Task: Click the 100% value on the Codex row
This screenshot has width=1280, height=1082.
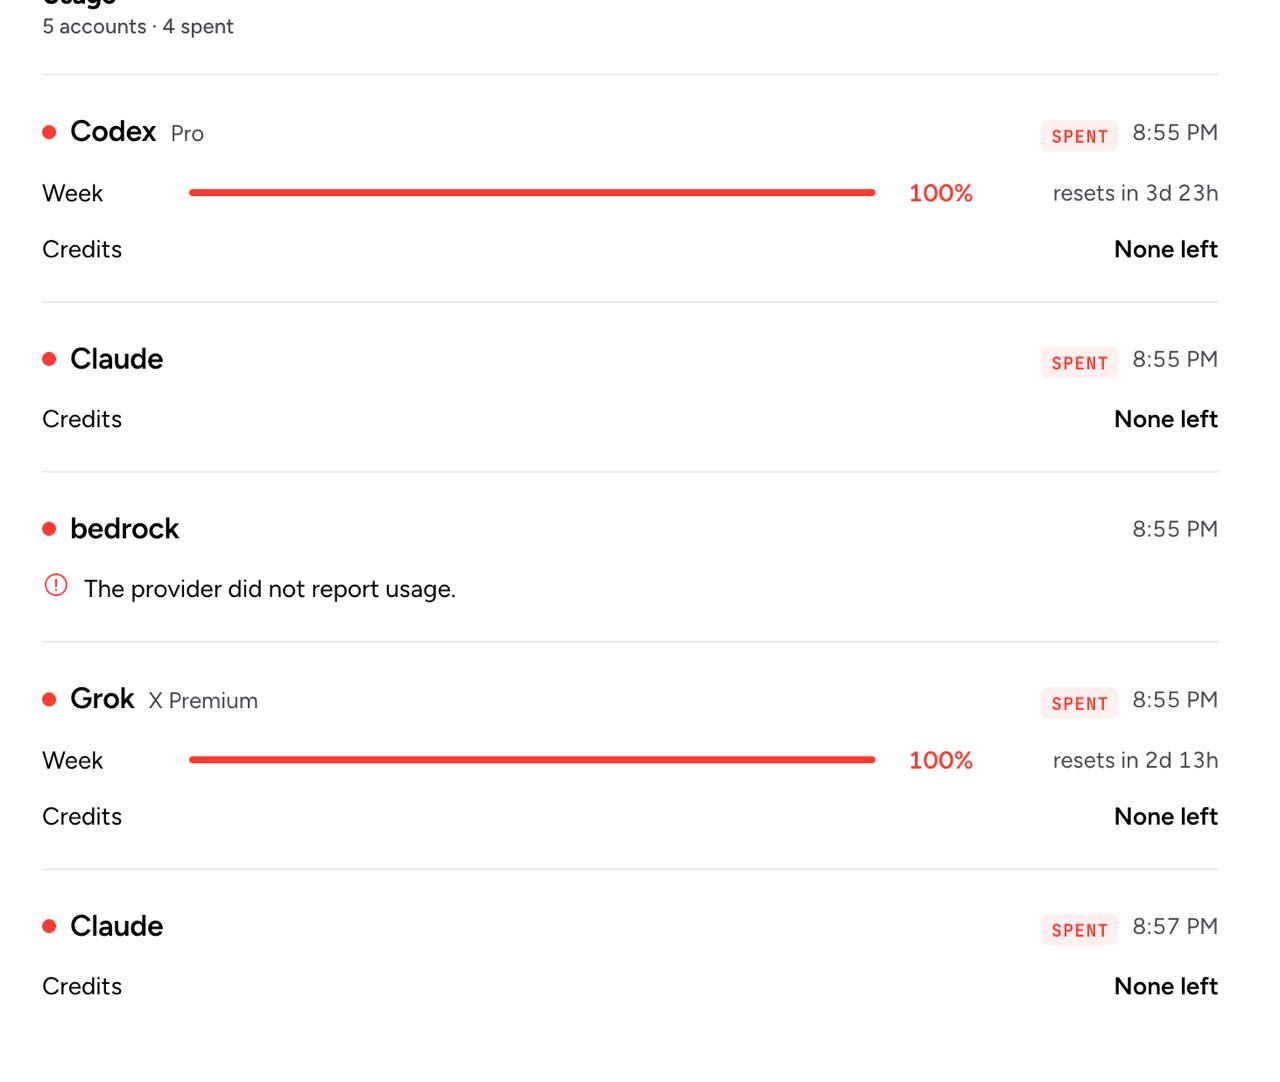Action: coord(941,193)
